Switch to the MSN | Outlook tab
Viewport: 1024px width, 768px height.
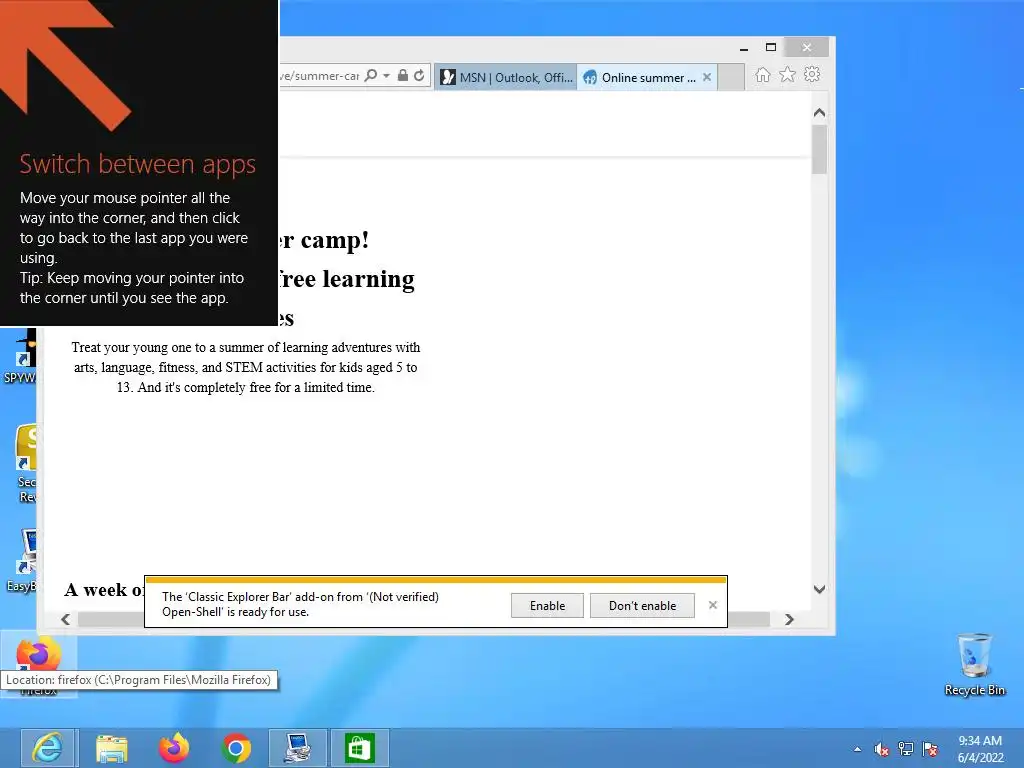pyautogui.click(x=506, y=78)
